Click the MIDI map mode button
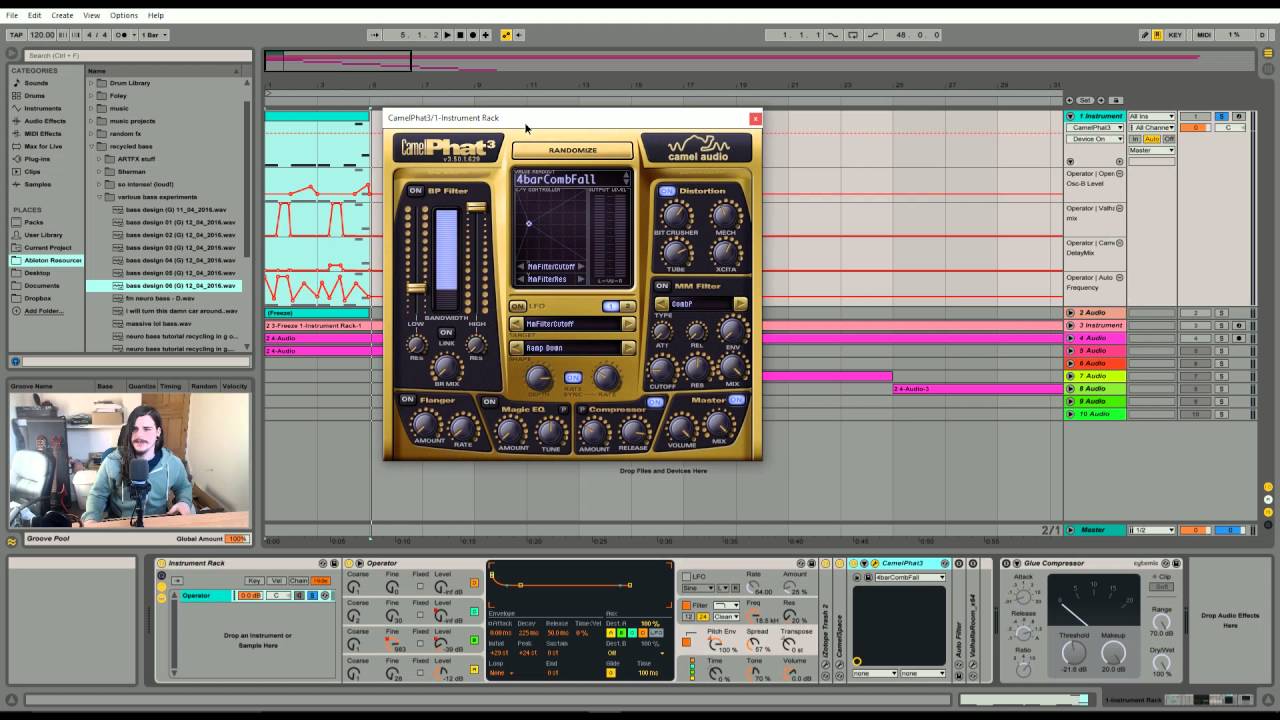 (x=1203, y=35)
